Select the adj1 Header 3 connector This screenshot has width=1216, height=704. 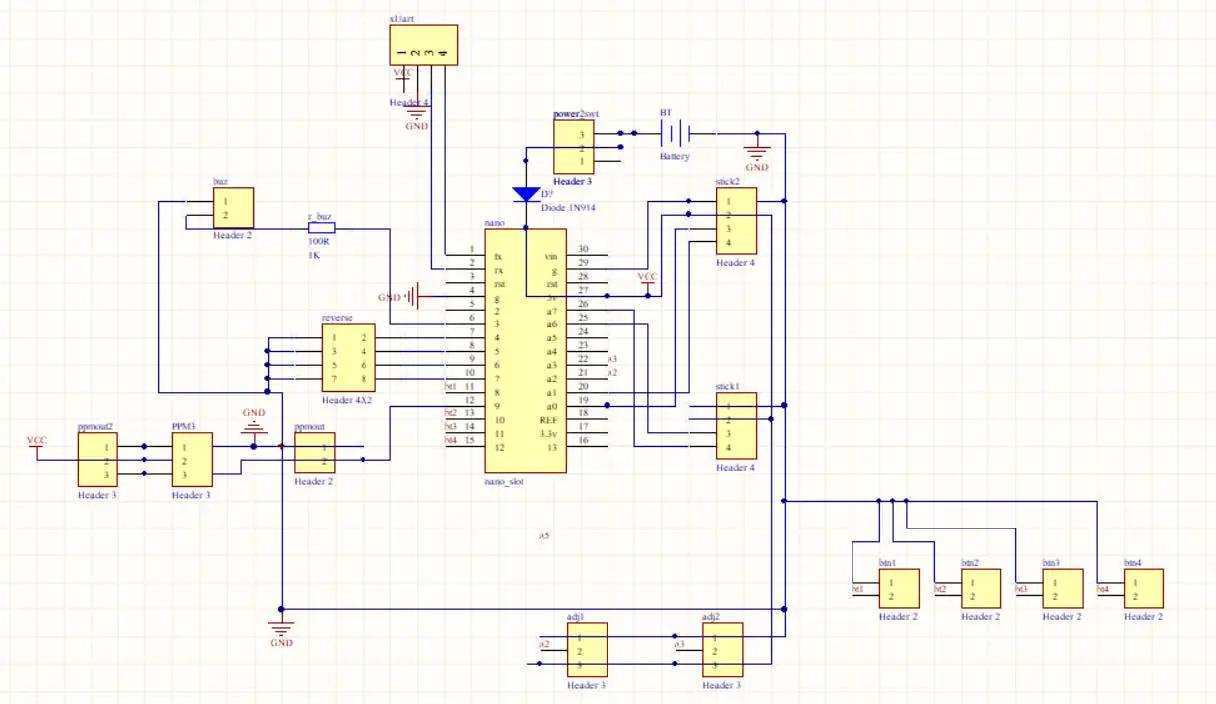590,650
